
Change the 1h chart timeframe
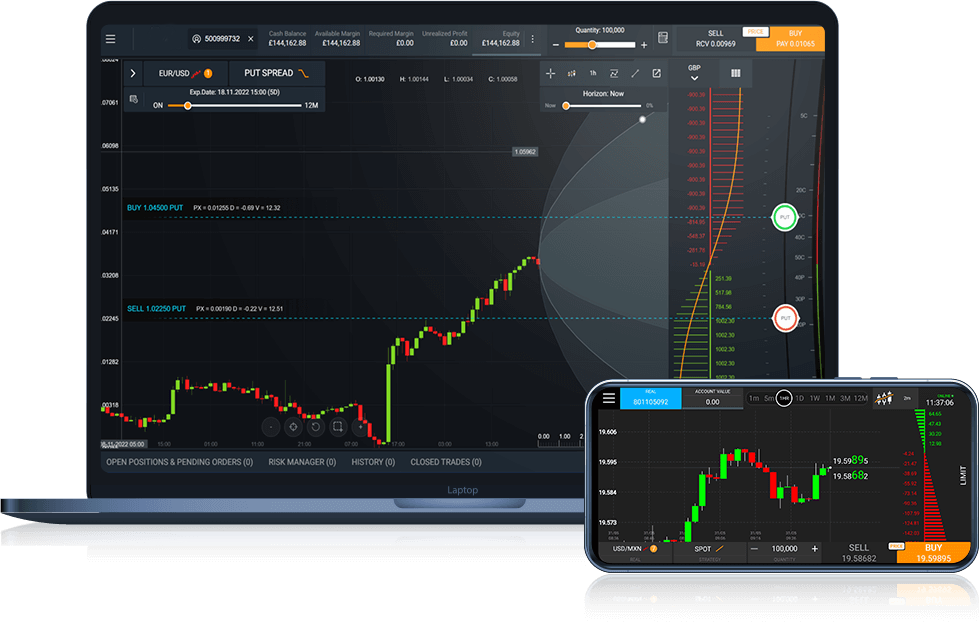pyautogui.click(x=593, y=73)
